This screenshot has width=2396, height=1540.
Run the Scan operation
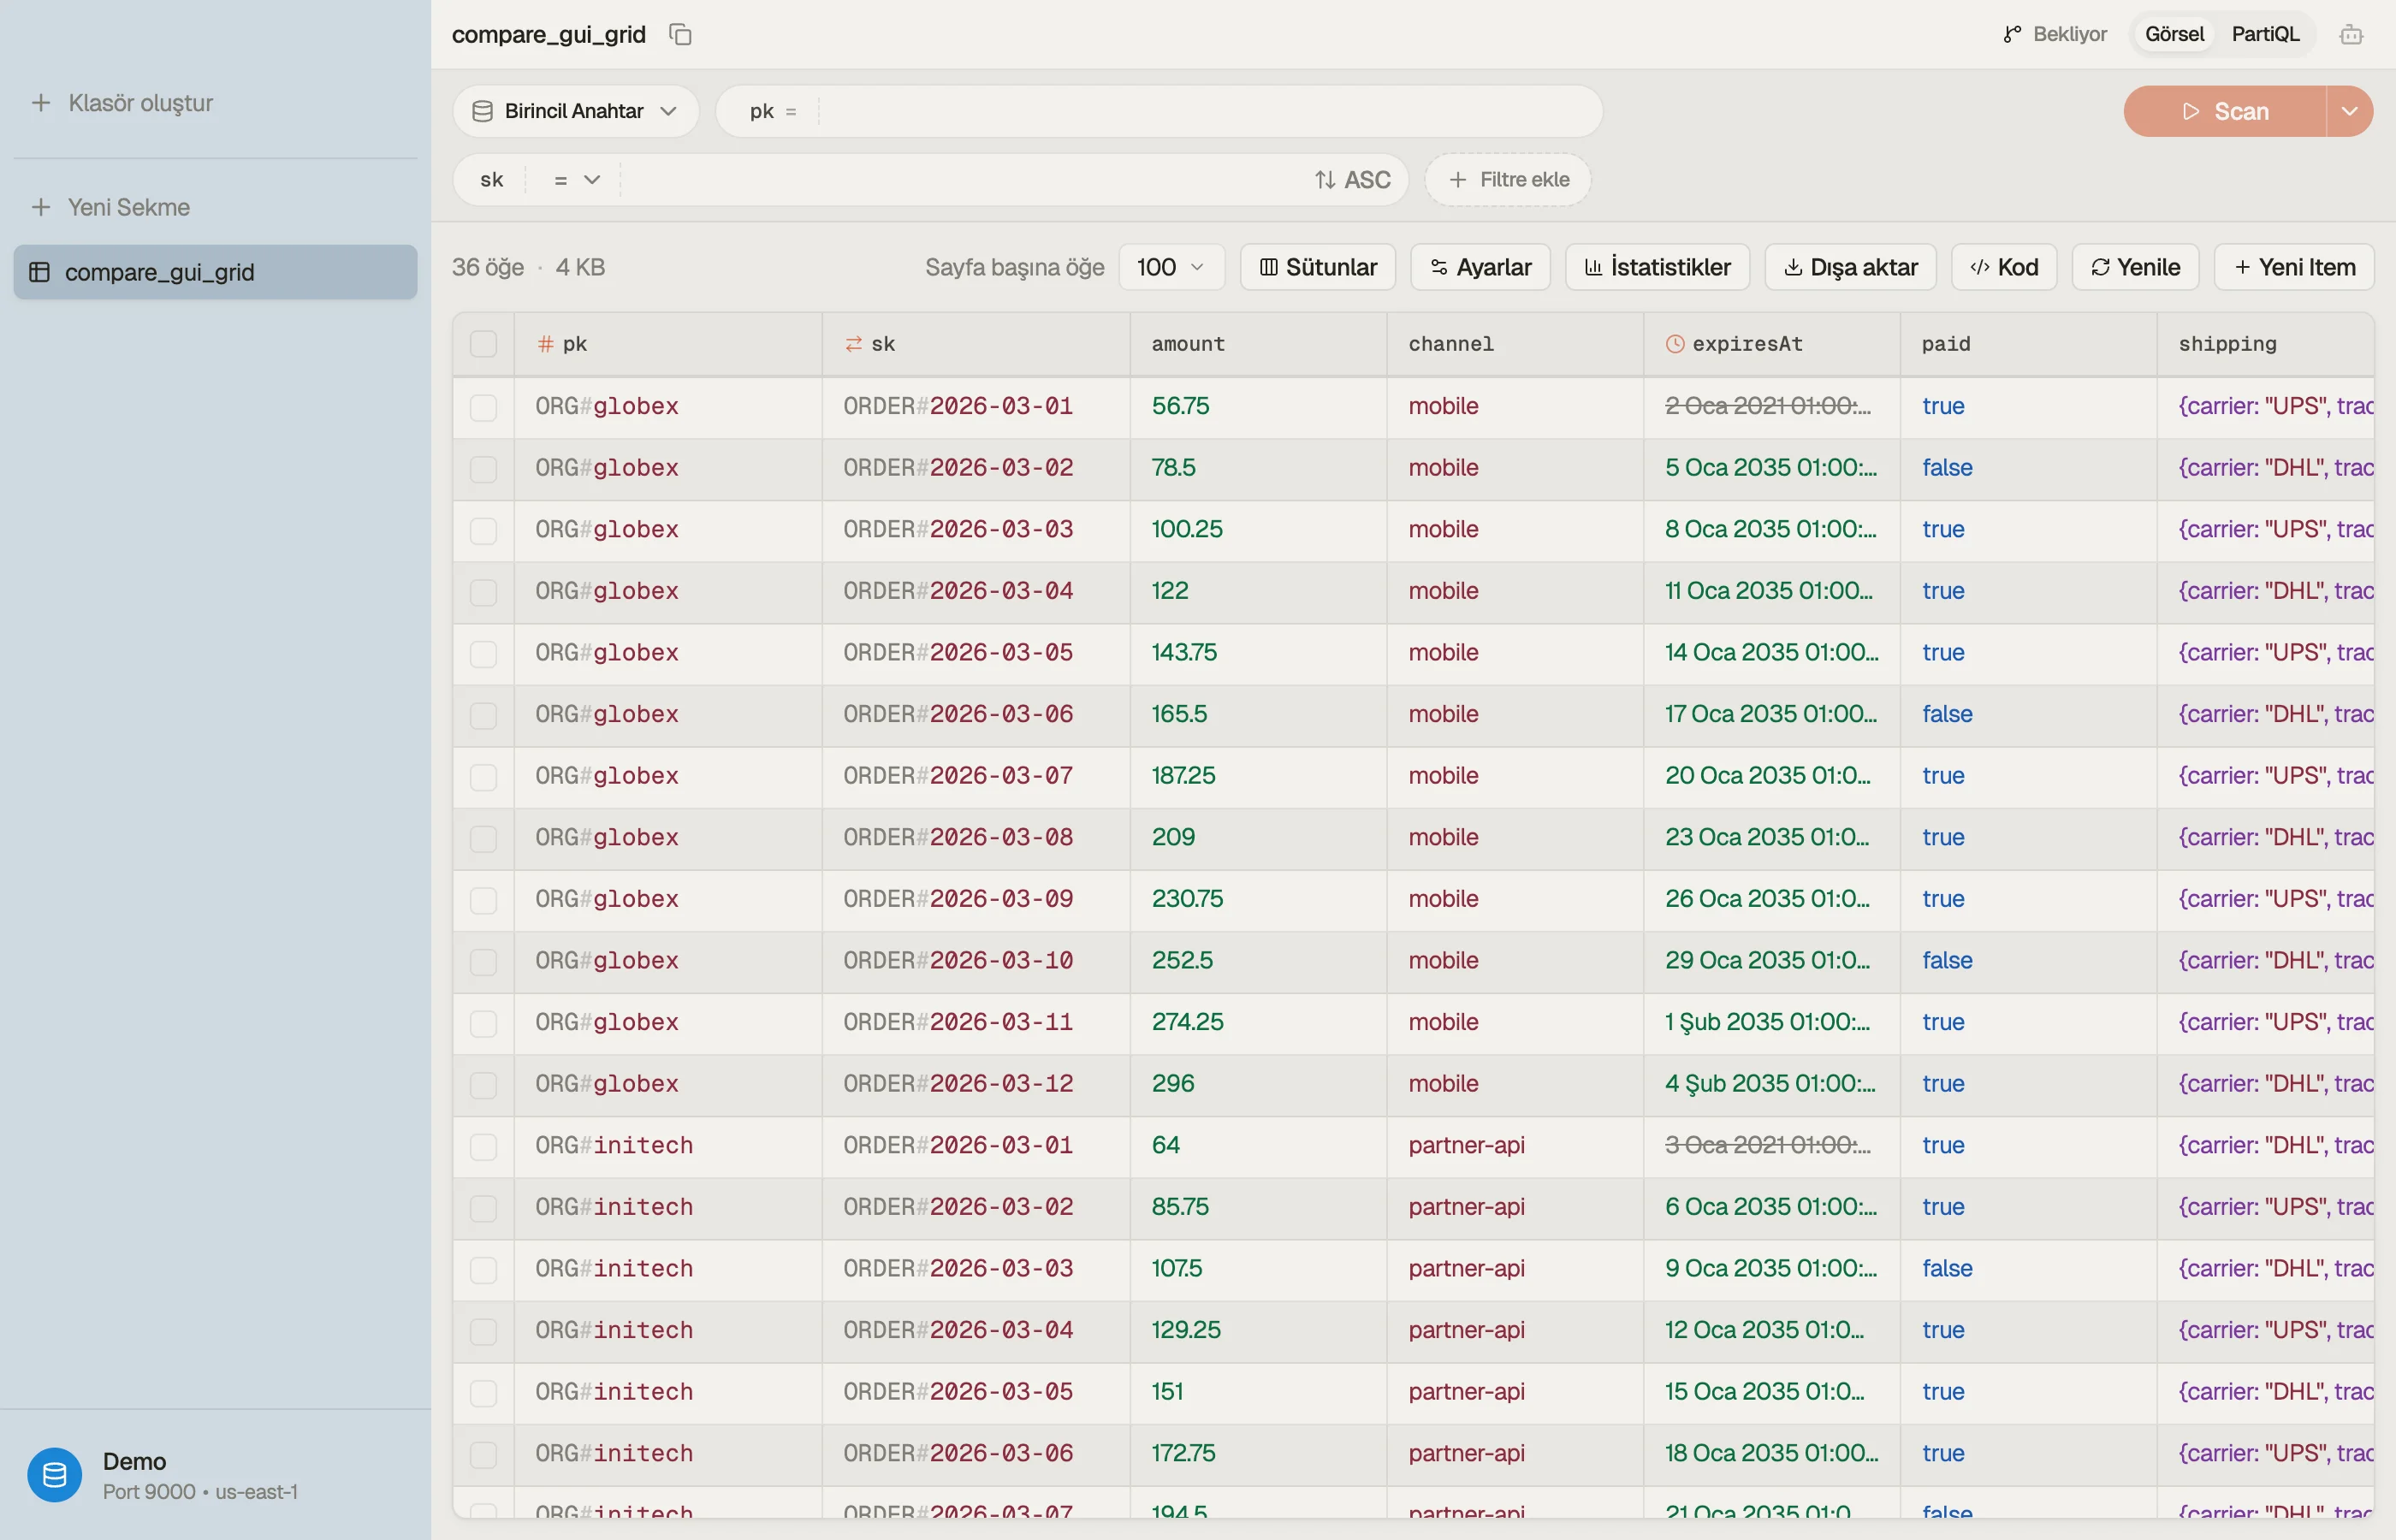tap(2225, 111)
